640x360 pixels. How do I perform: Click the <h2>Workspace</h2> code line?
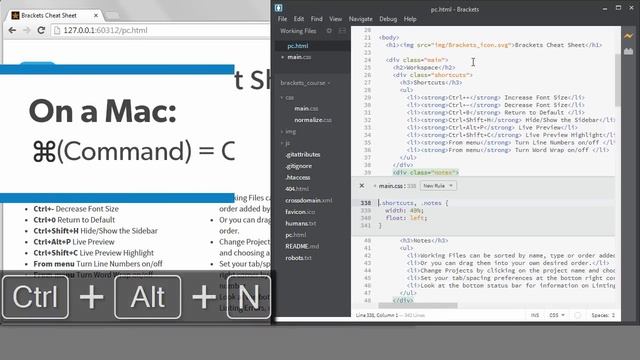click(424, 67)
